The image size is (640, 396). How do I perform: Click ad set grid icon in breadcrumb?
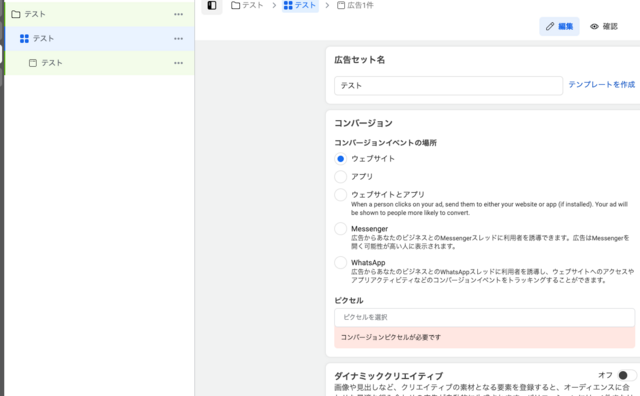[x=288, y=5]
